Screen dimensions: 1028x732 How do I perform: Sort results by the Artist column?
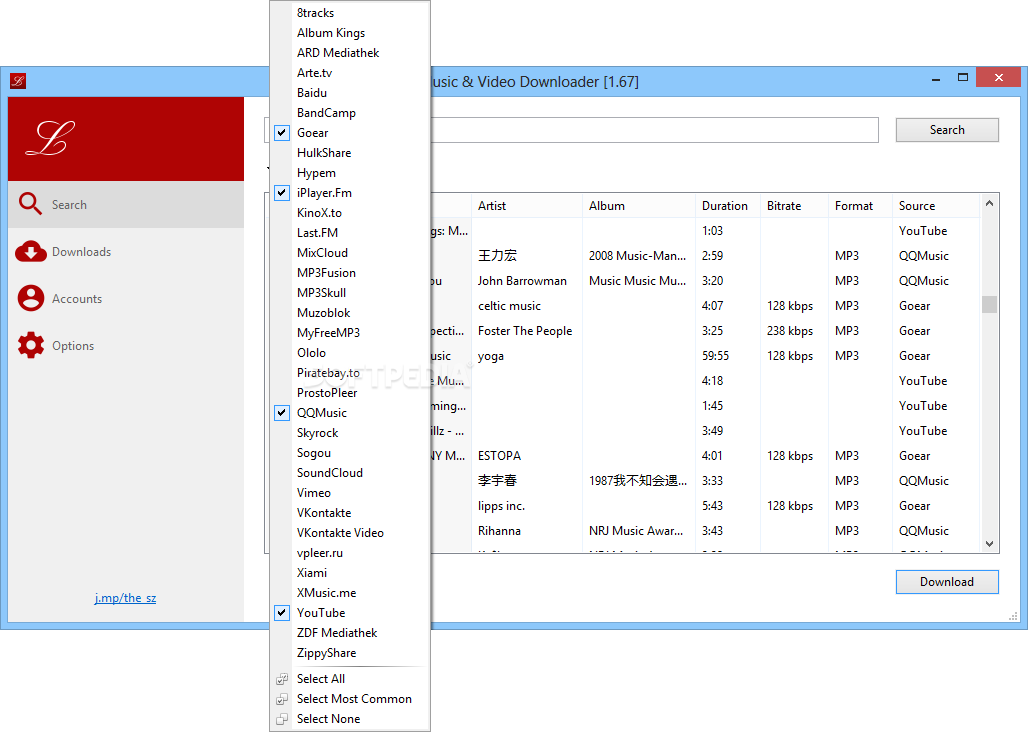click(x=526, y=206)
